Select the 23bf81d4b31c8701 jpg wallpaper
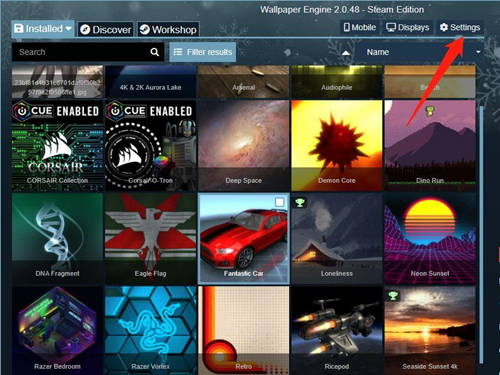Image resolution: width=500 pixels, height=375 pixels. pyautogui.click(x=57, y=82)
